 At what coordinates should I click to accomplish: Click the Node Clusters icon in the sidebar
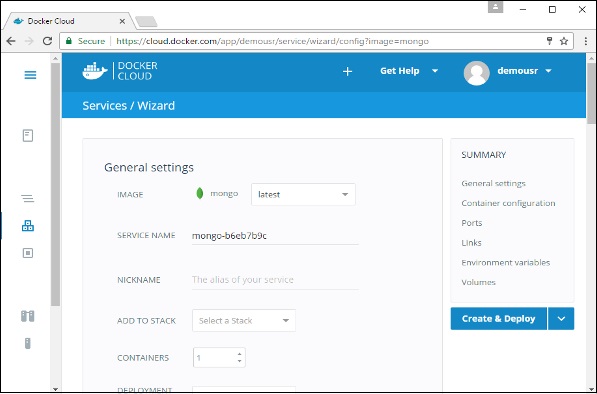pos(27,316)
